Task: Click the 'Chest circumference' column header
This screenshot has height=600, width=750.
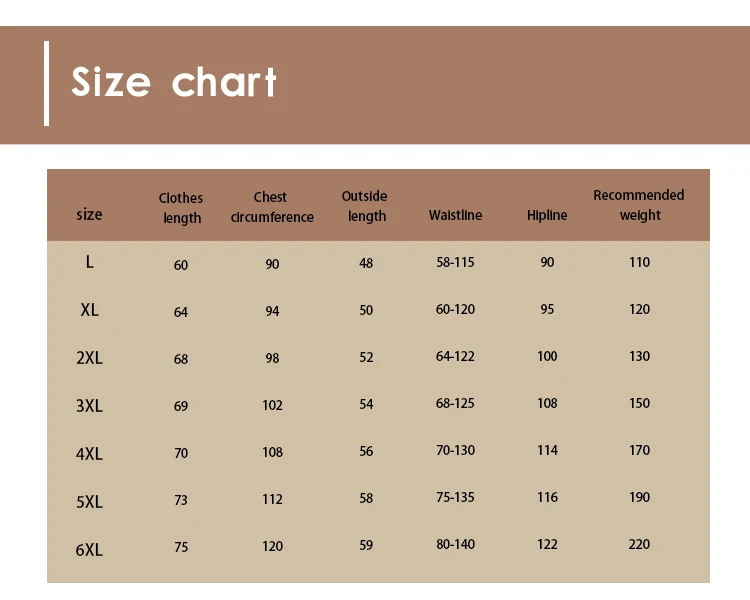Action: (x=272, y=207)
